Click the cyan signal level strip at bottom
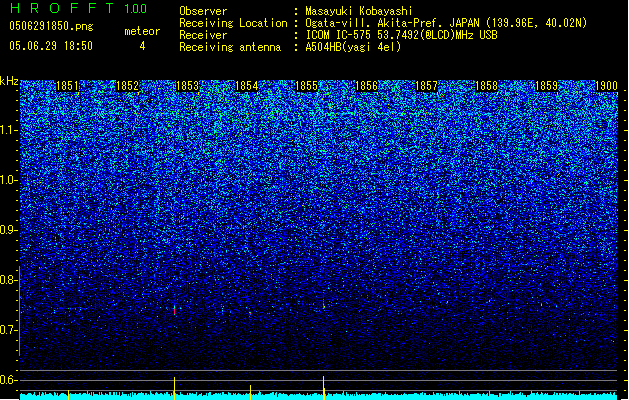629x400 pixels. [319, 396]
